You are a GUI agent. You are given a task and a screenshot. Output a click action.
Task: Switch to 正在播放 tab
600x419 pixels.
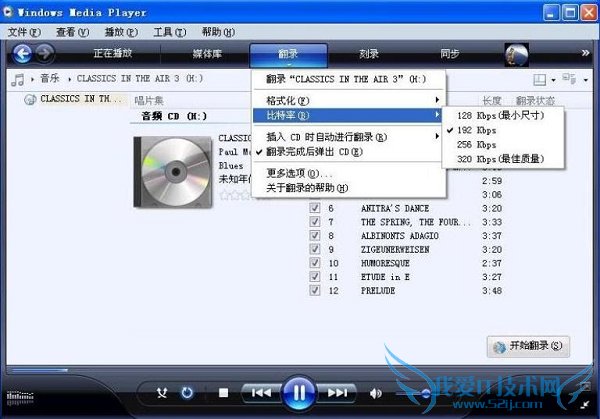pyautogui.click(x=112, y=53)
